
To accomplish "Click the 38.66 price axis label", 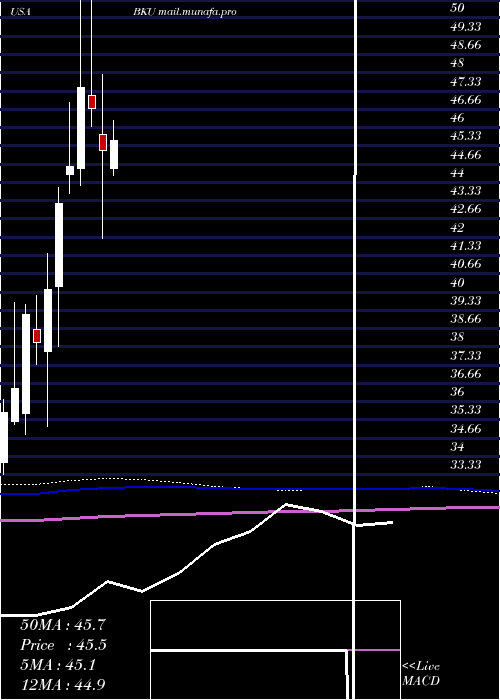I will pyautogui.click(x=466, y=318).
